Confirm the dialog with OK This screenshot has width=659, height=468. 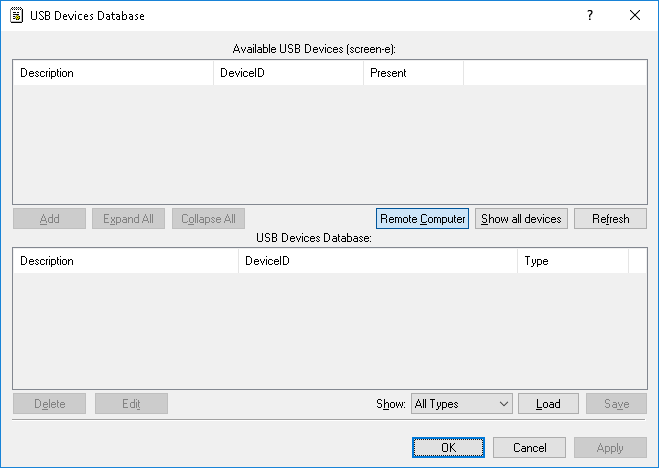click(x=448, y=448)
